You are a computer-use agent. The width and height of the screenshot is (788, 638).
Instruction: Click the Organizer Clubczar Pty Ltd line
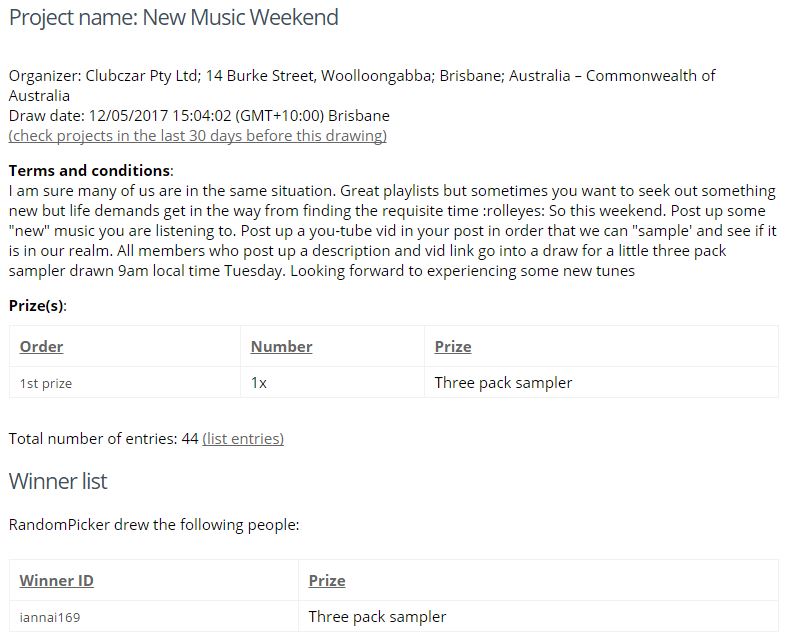[362, 85]
